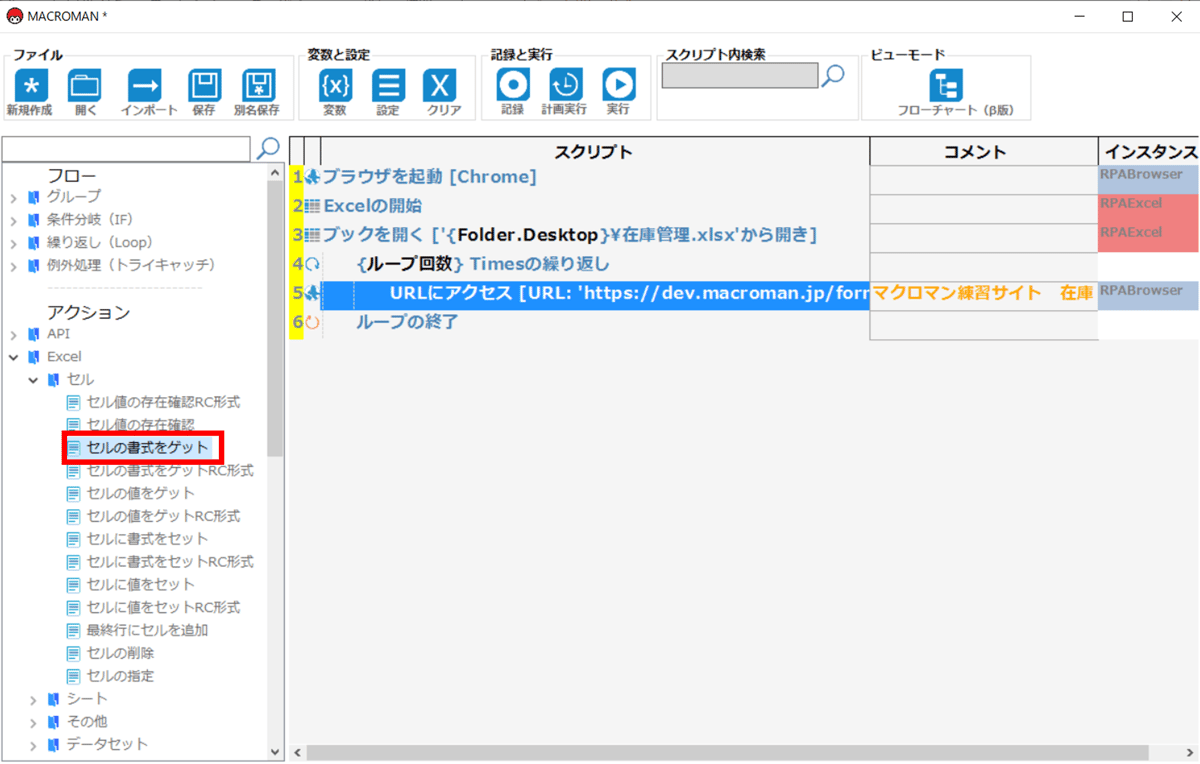1200x764 pixels.
Task: Click inside スクリプト内検索 search field
Action: (x=740, y=75)
